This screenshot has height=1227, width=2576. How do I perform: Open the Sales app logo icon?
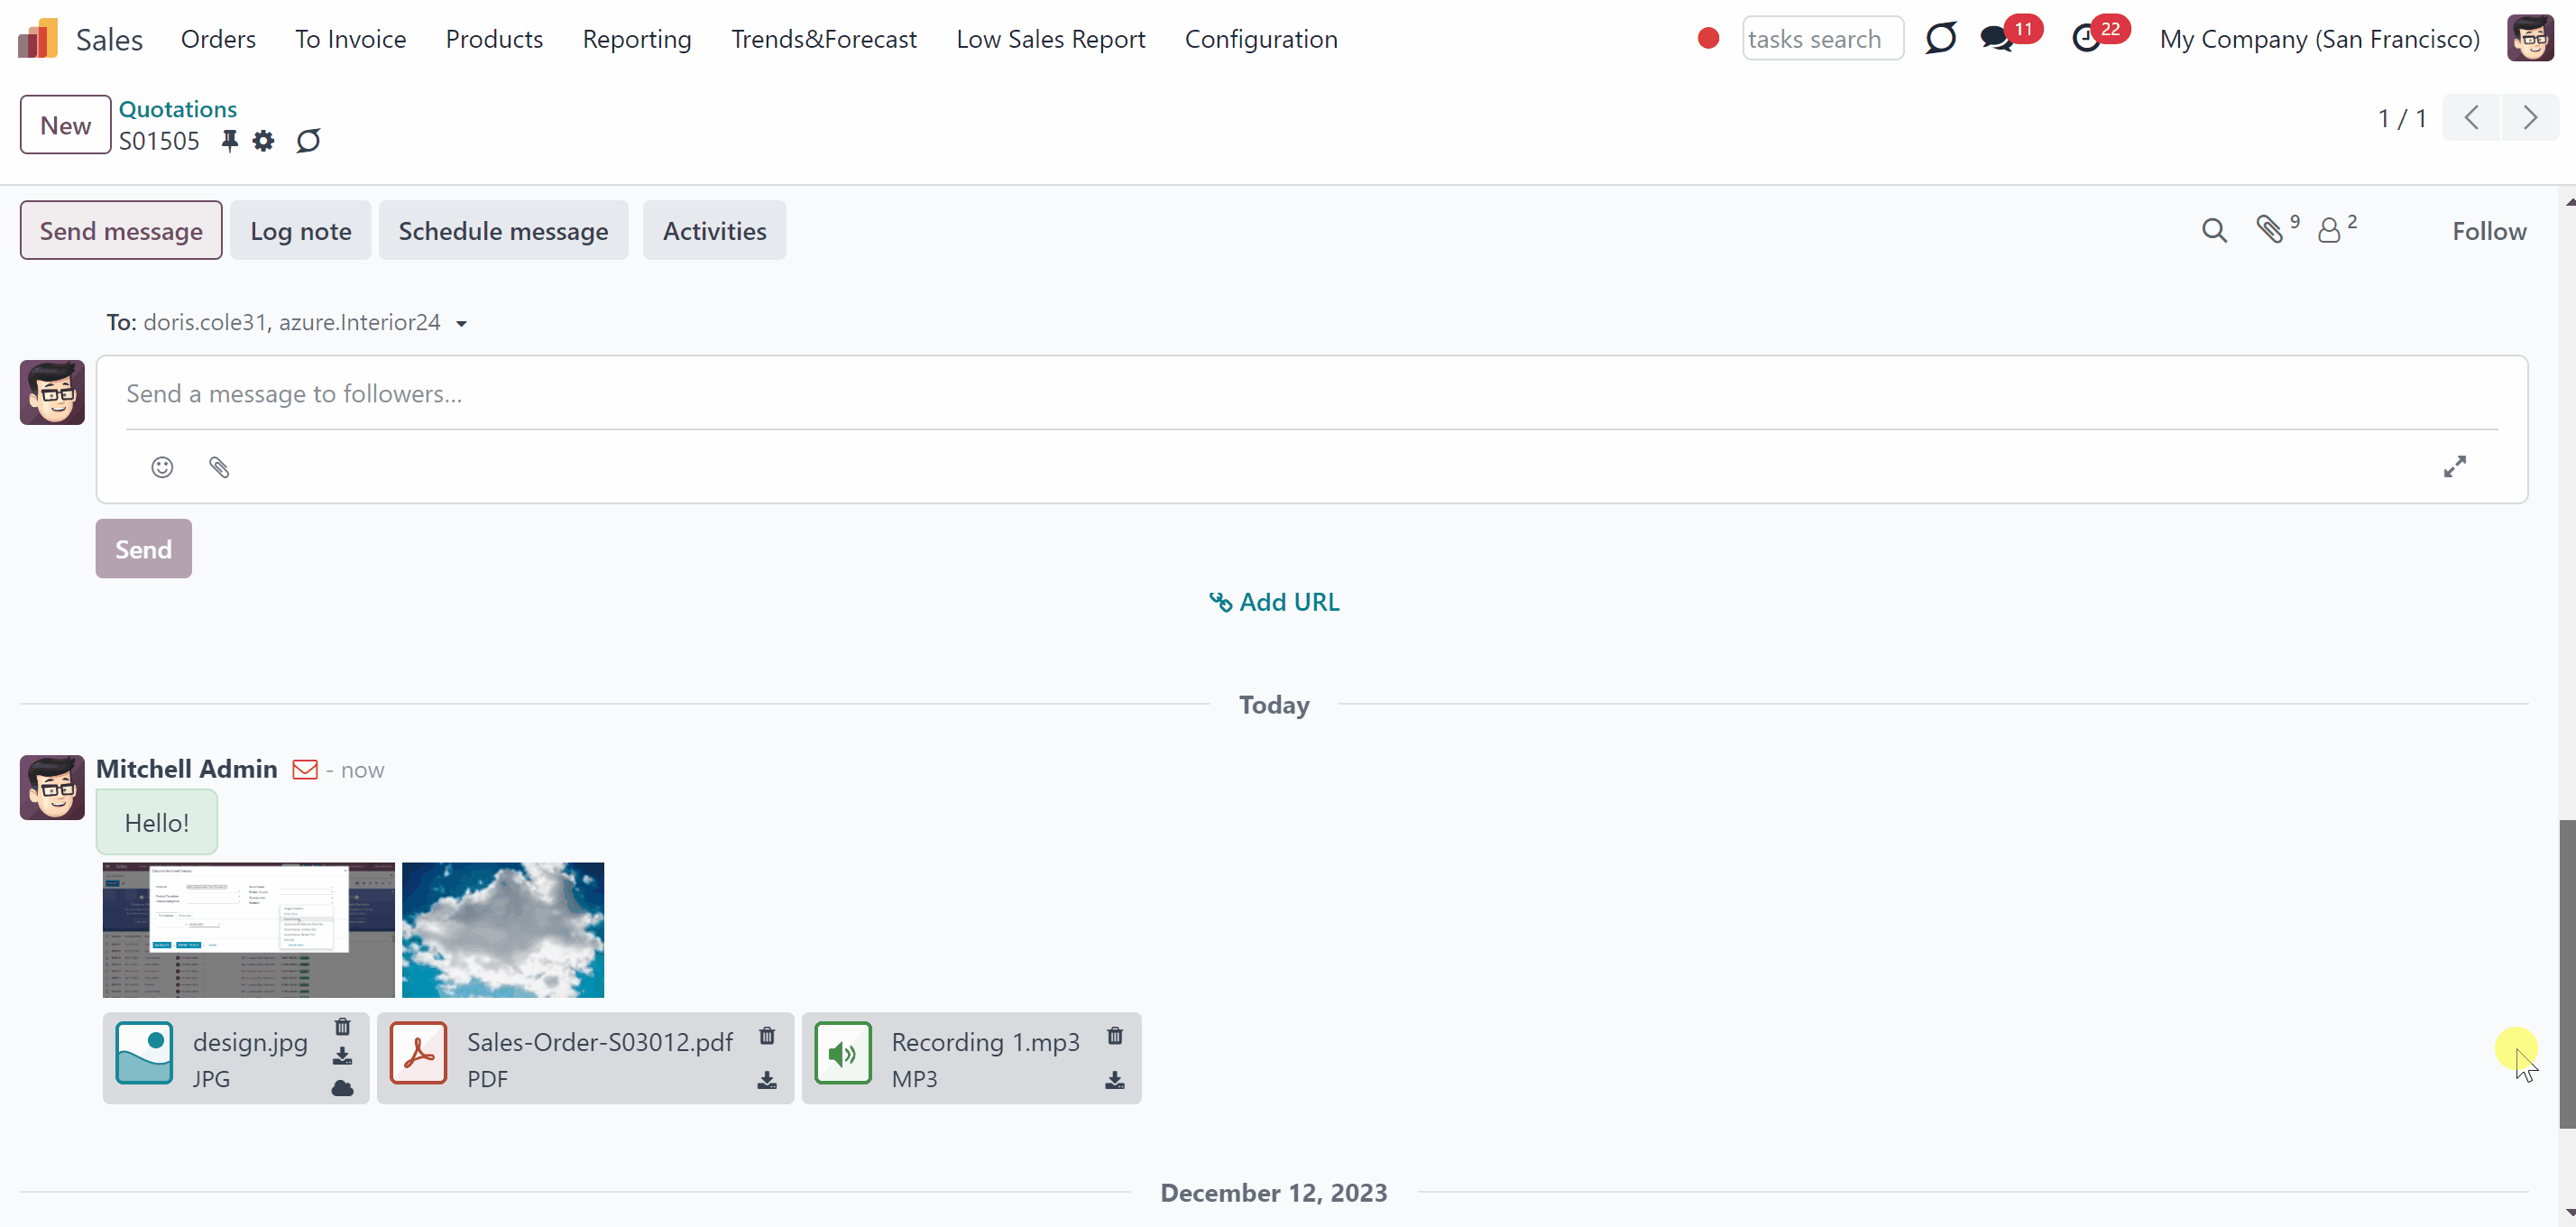click(x=38, y=39)
